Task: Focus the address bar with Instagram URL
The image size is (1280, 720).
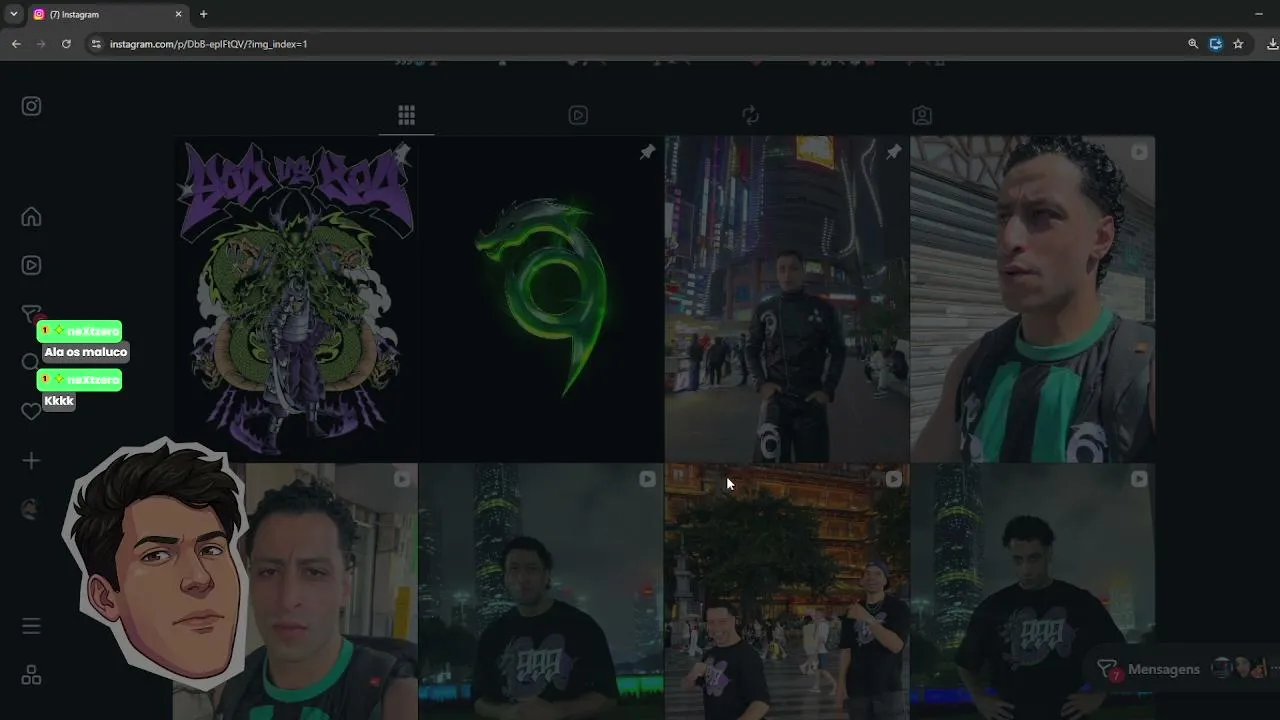Action: 640,44
